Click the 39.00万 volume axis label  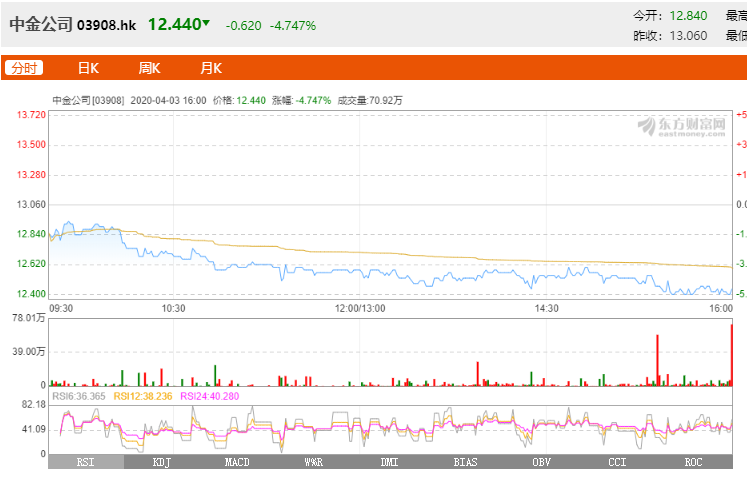[x=29, y=352]
